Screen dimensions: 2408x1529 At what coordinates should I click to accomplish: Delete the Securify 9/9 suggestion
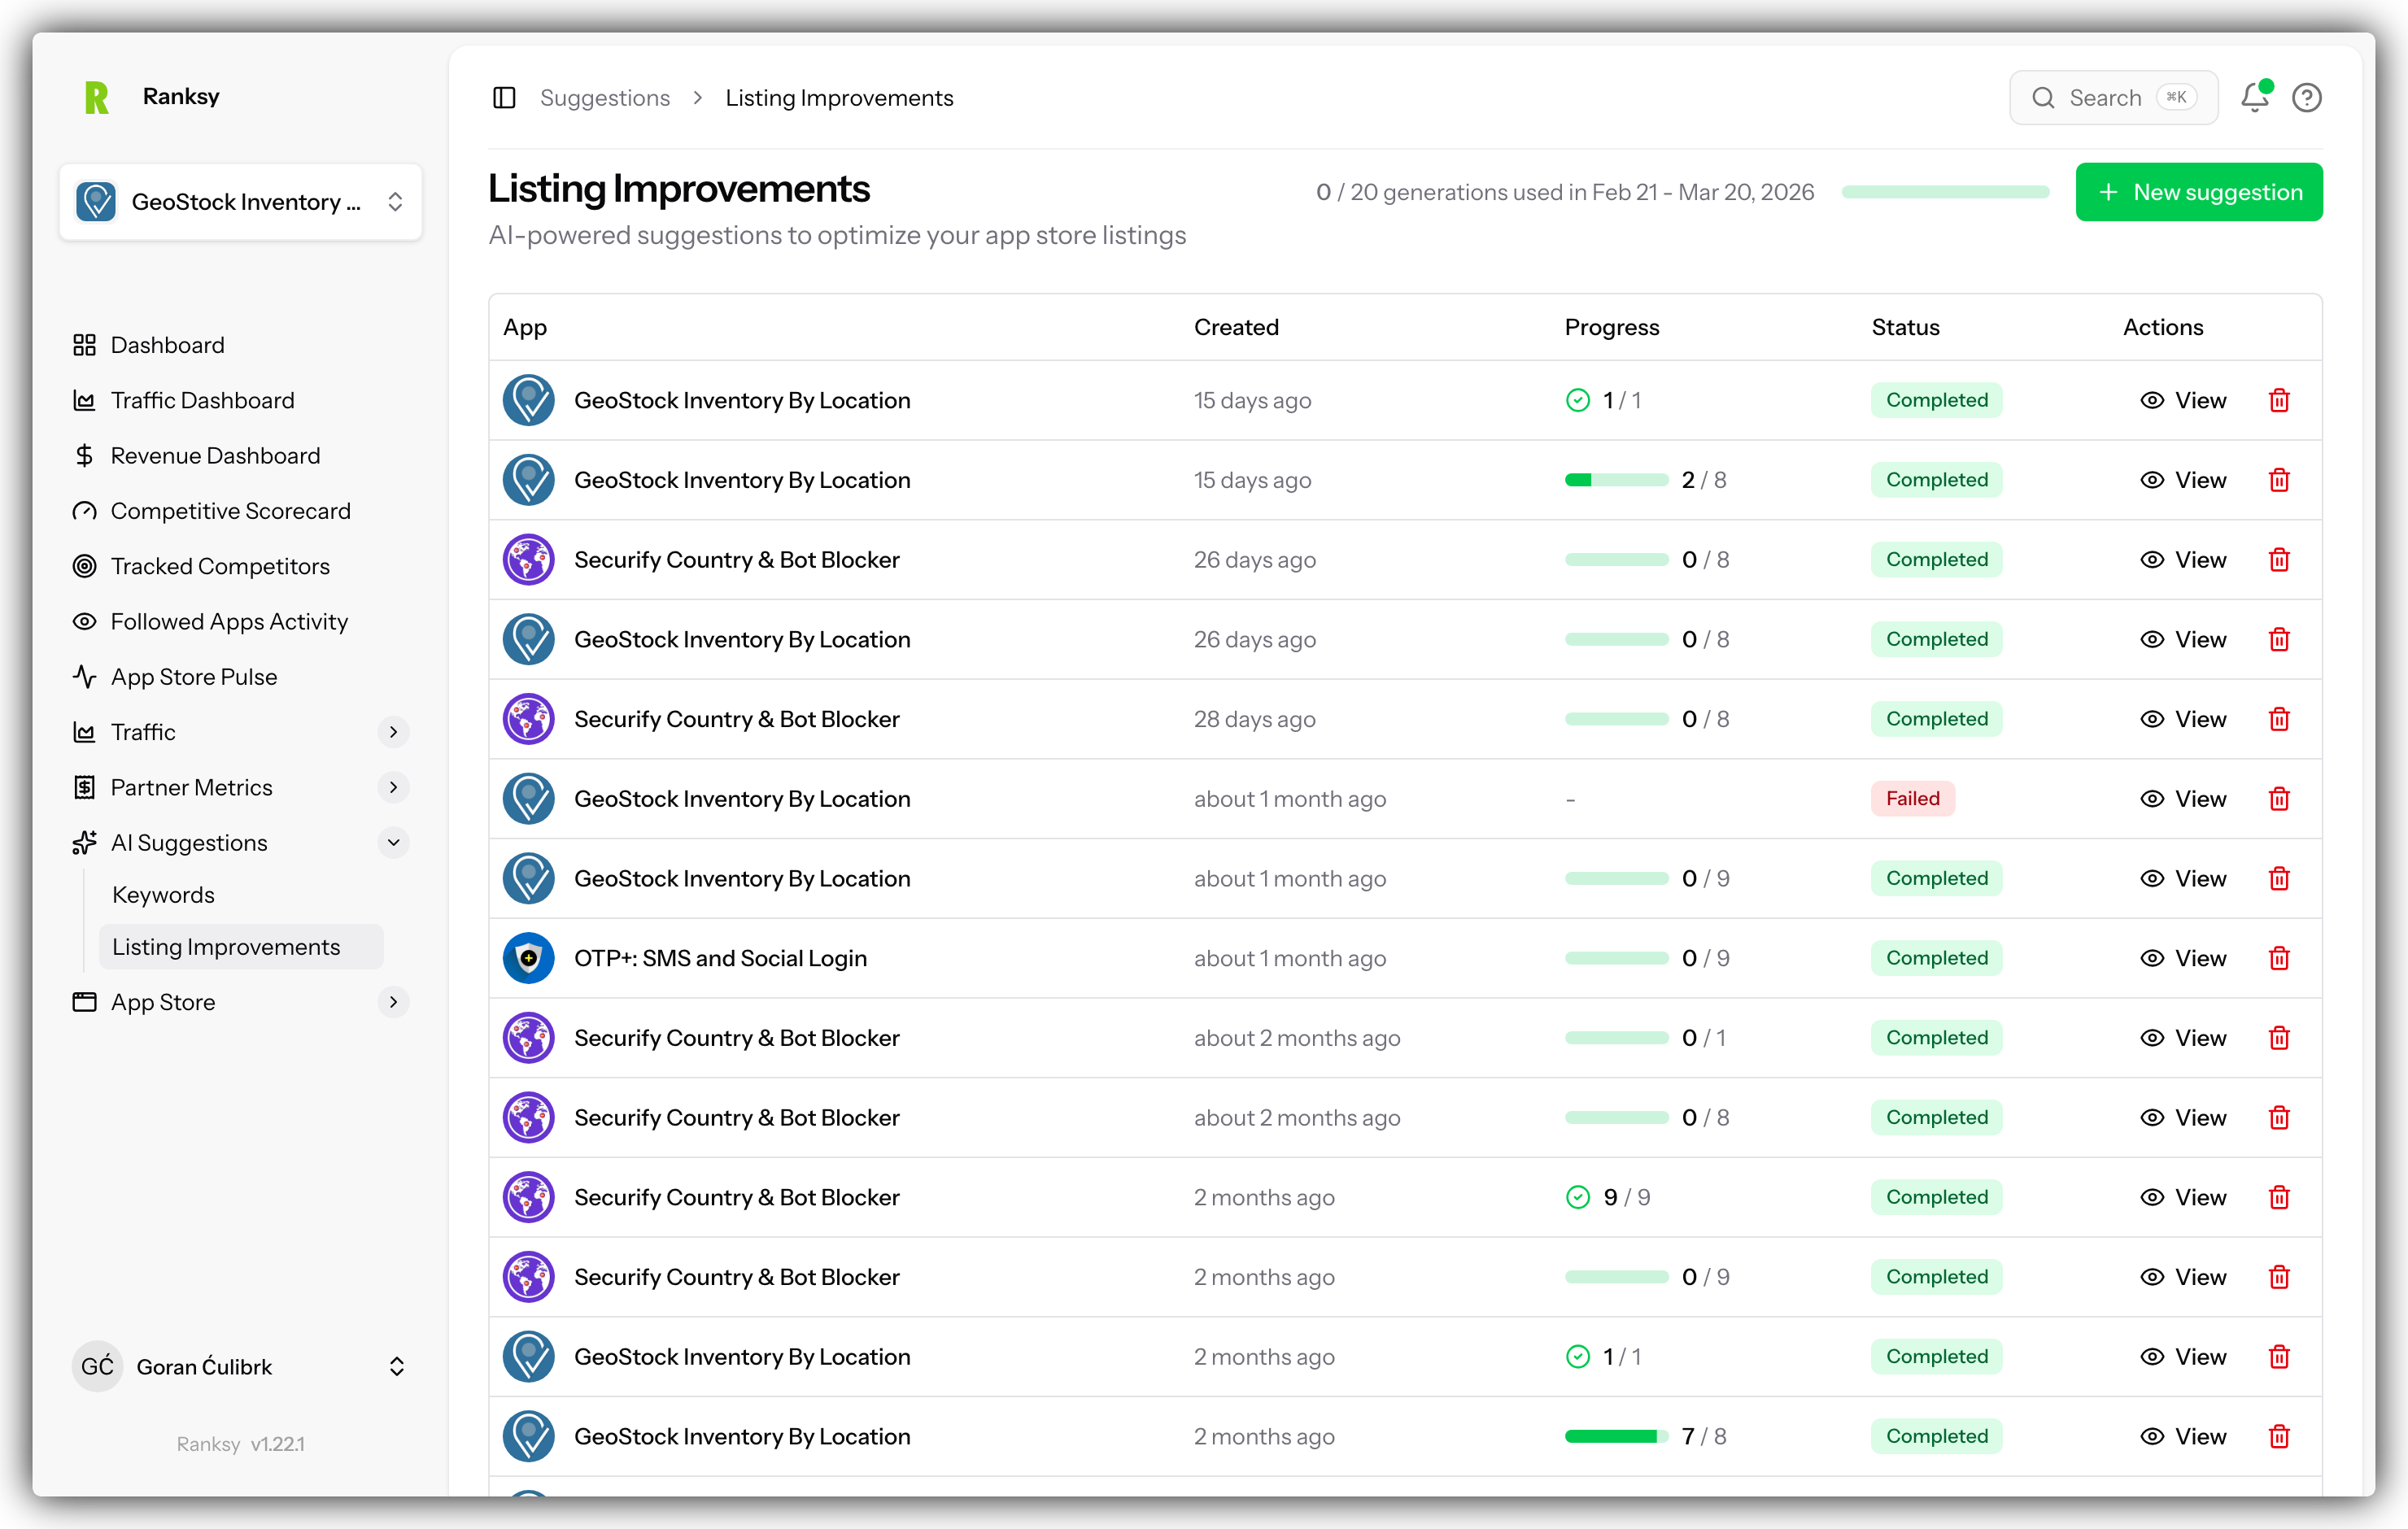(2279, 1197)
